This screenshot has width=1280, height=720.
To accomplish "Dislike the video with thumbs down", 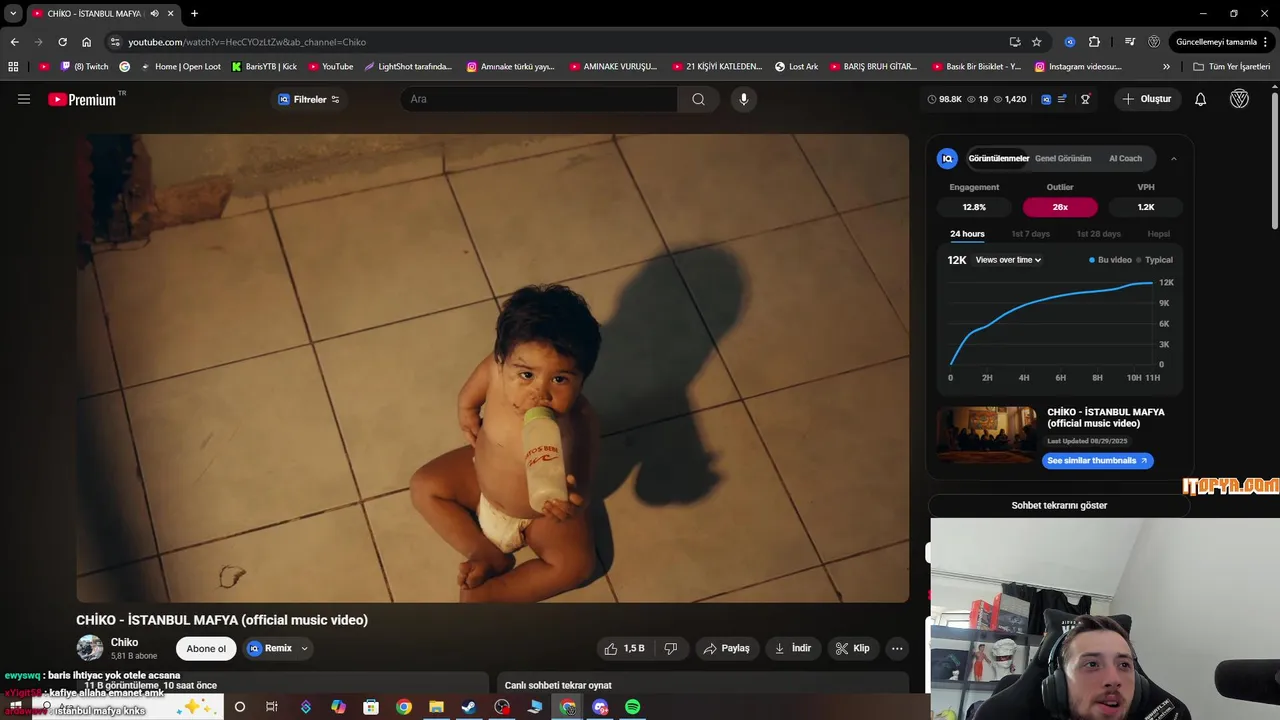I will click(671, 649).
